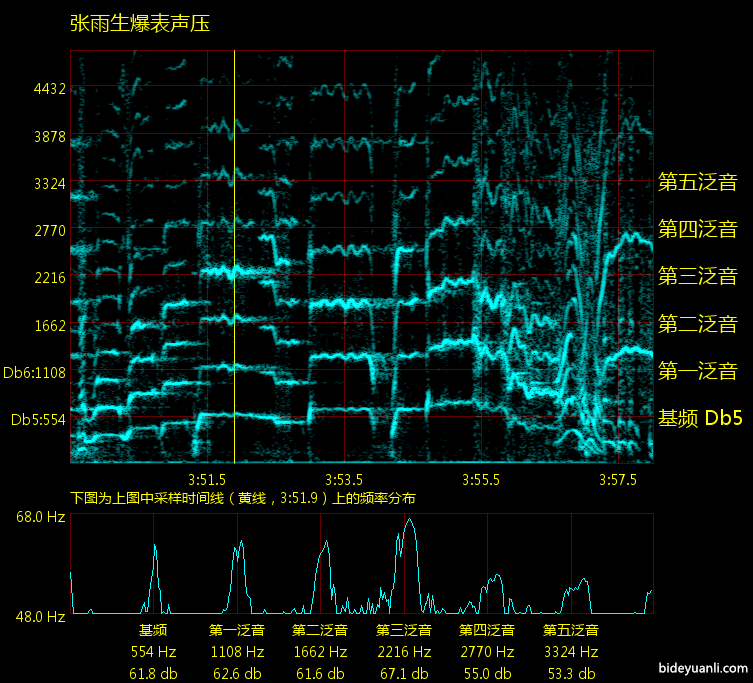This screenshot has width=753, height=683.
Task: Select the 3:57.5 time axis label
Action: [x=618, y=479]
